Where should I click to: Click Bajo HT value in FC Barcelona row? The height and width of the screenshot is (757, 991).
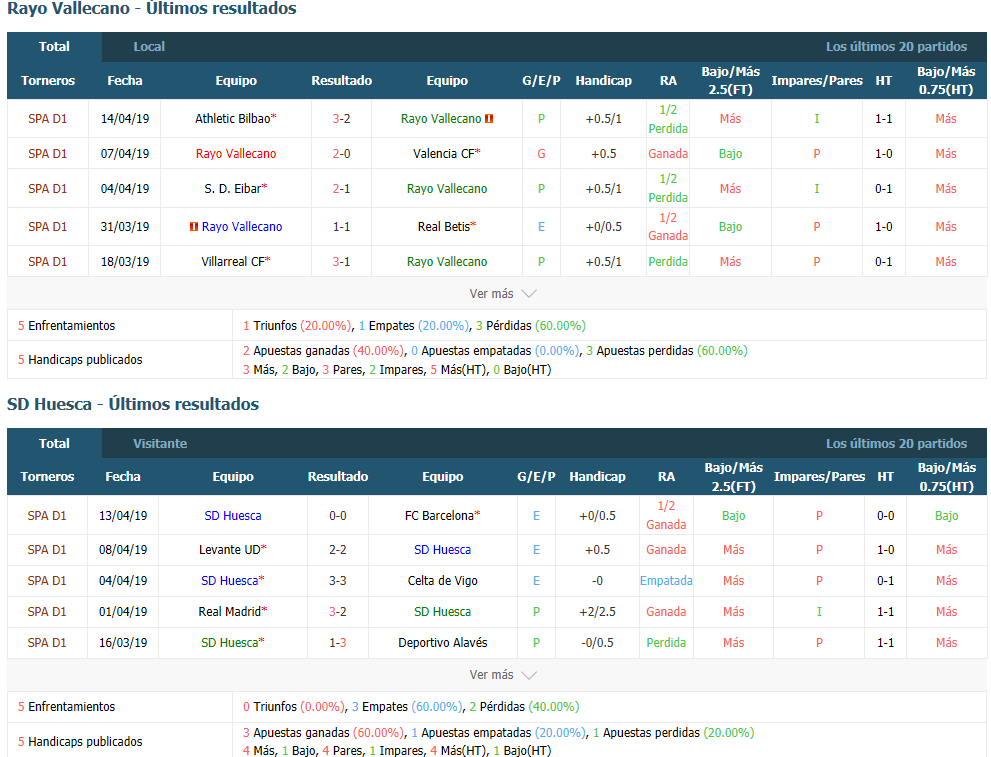tap(946, 516)
